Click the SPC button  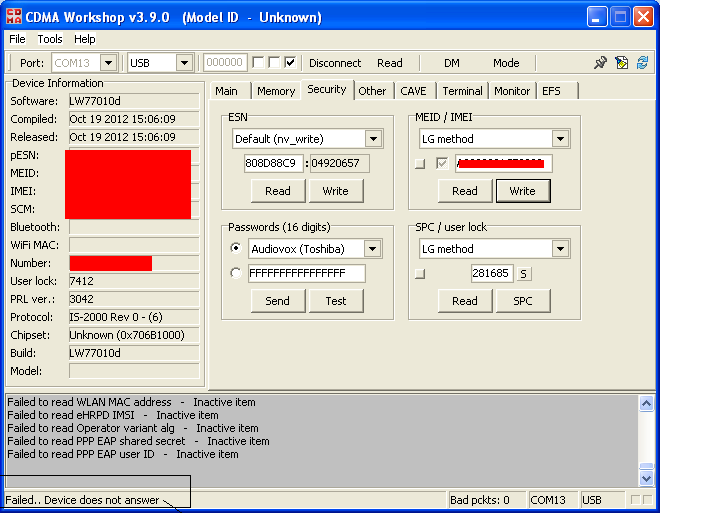[x=523, y=301]
